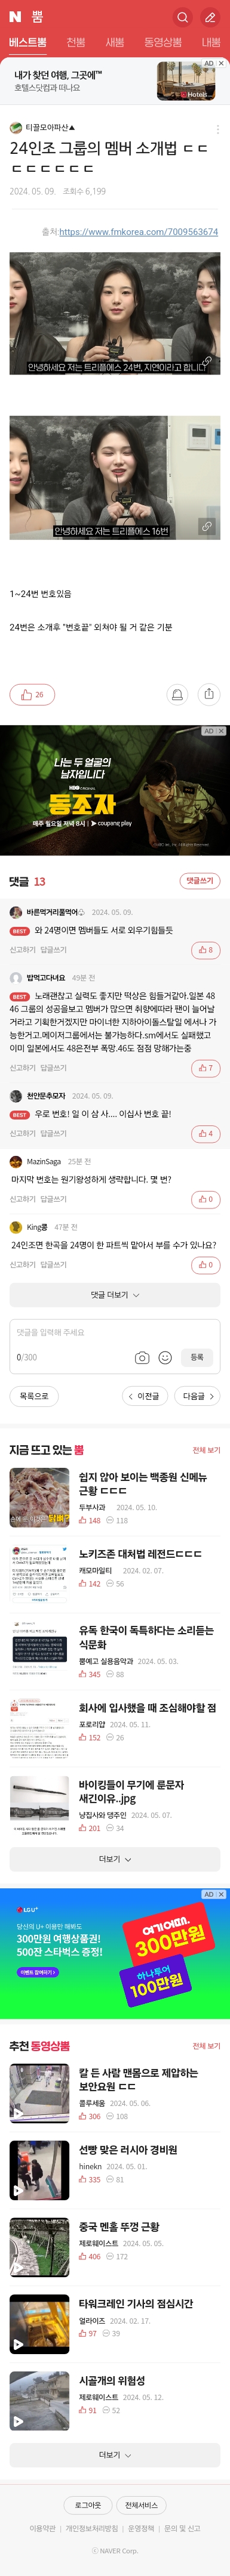Screen dimensions: 230x2576
Task: Click the 댓글쓰기 button
Action: click(x=200, y=881)
